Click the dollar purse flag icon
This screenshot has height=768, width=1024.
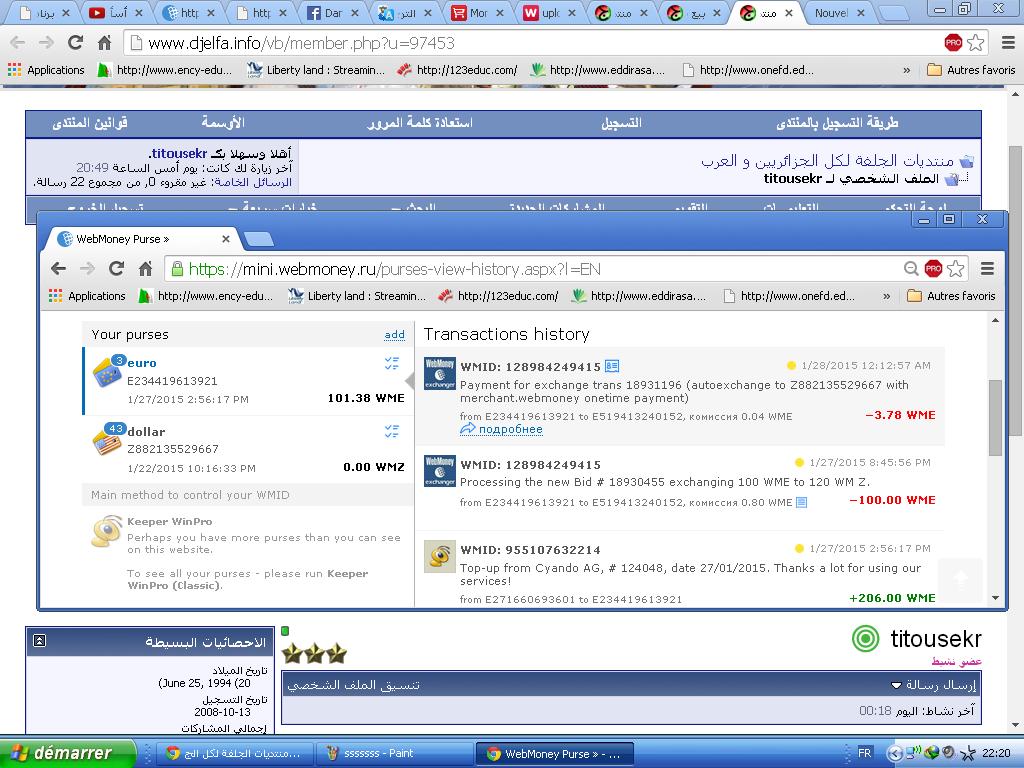[x=107, y=441]
